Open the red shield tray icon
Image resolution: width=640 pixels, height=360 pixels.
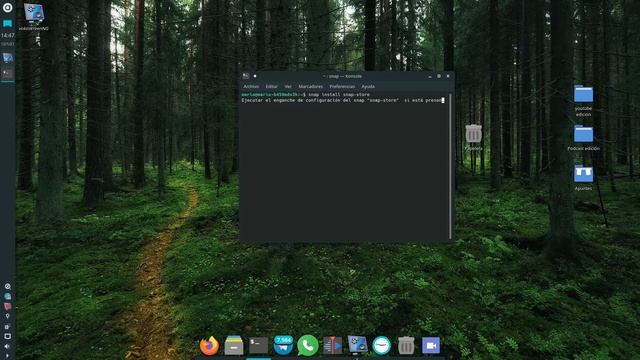[x=7, y=307]
